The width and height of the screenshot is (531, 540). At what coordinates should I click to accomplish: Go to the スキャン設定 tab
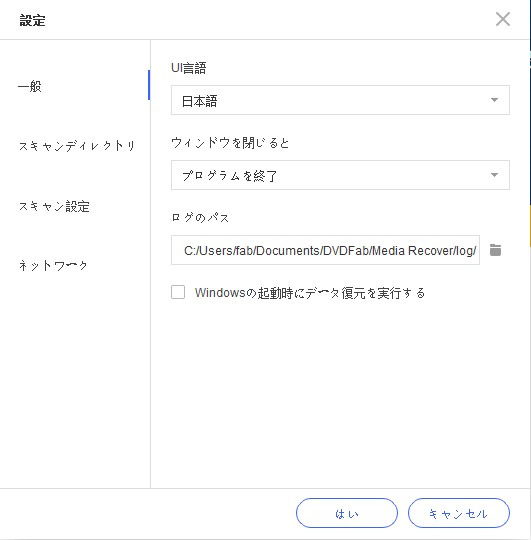(x=54, y=206)
